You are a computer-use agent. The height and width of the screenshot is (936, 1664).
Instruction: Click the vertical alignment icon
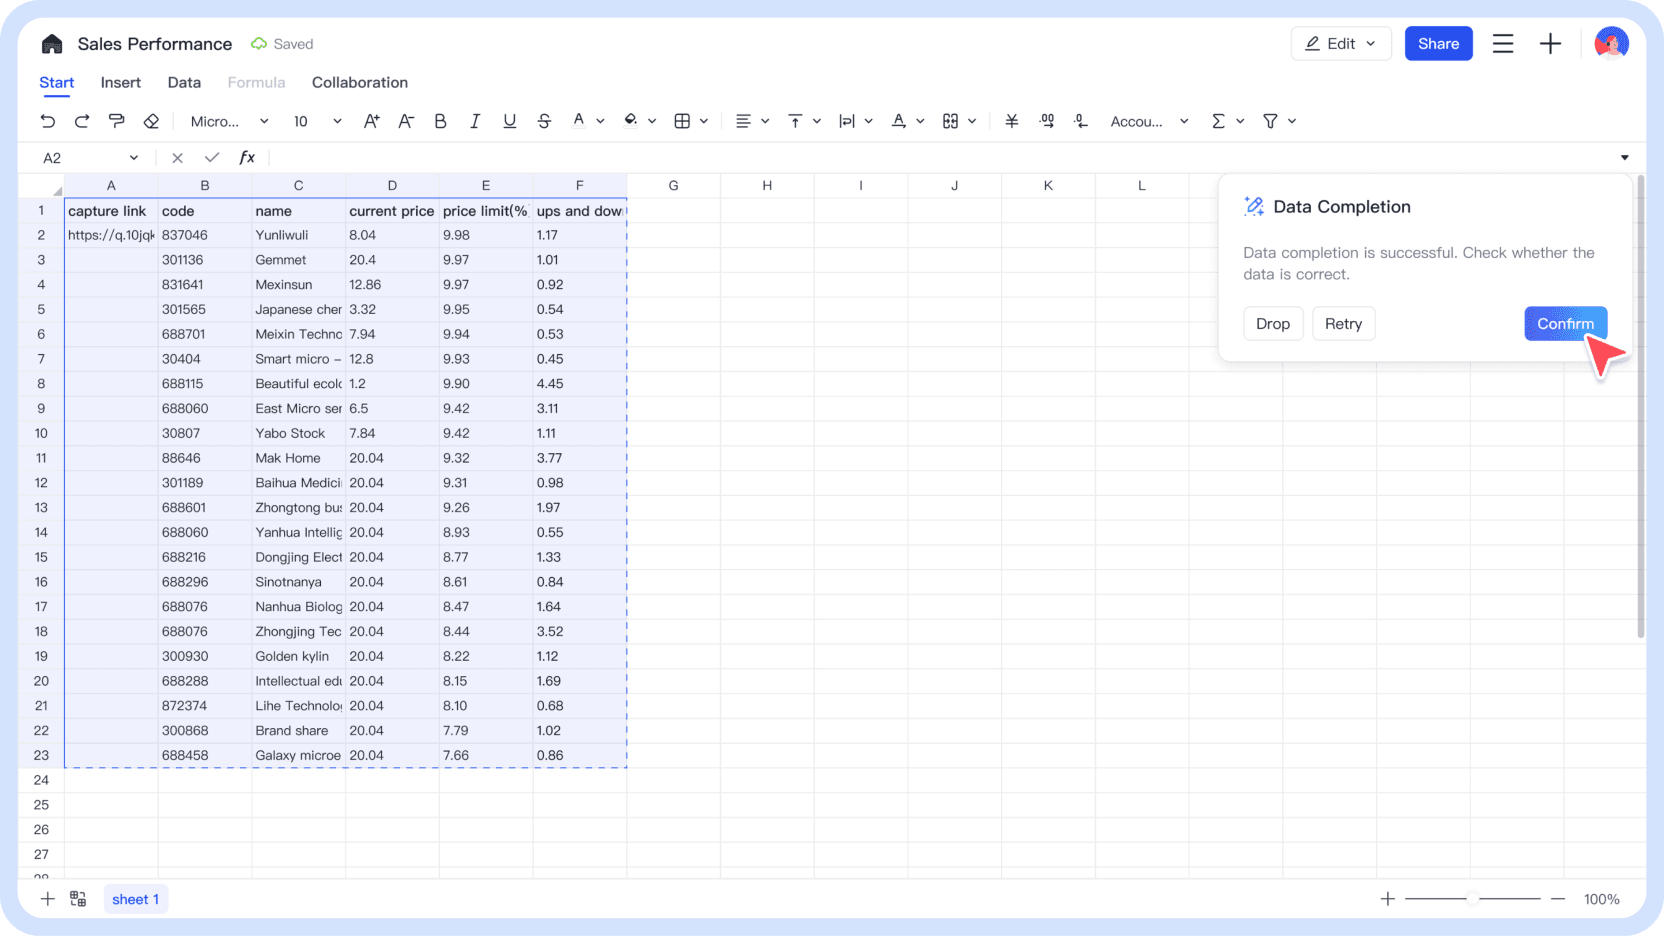[x=795, y=121]
